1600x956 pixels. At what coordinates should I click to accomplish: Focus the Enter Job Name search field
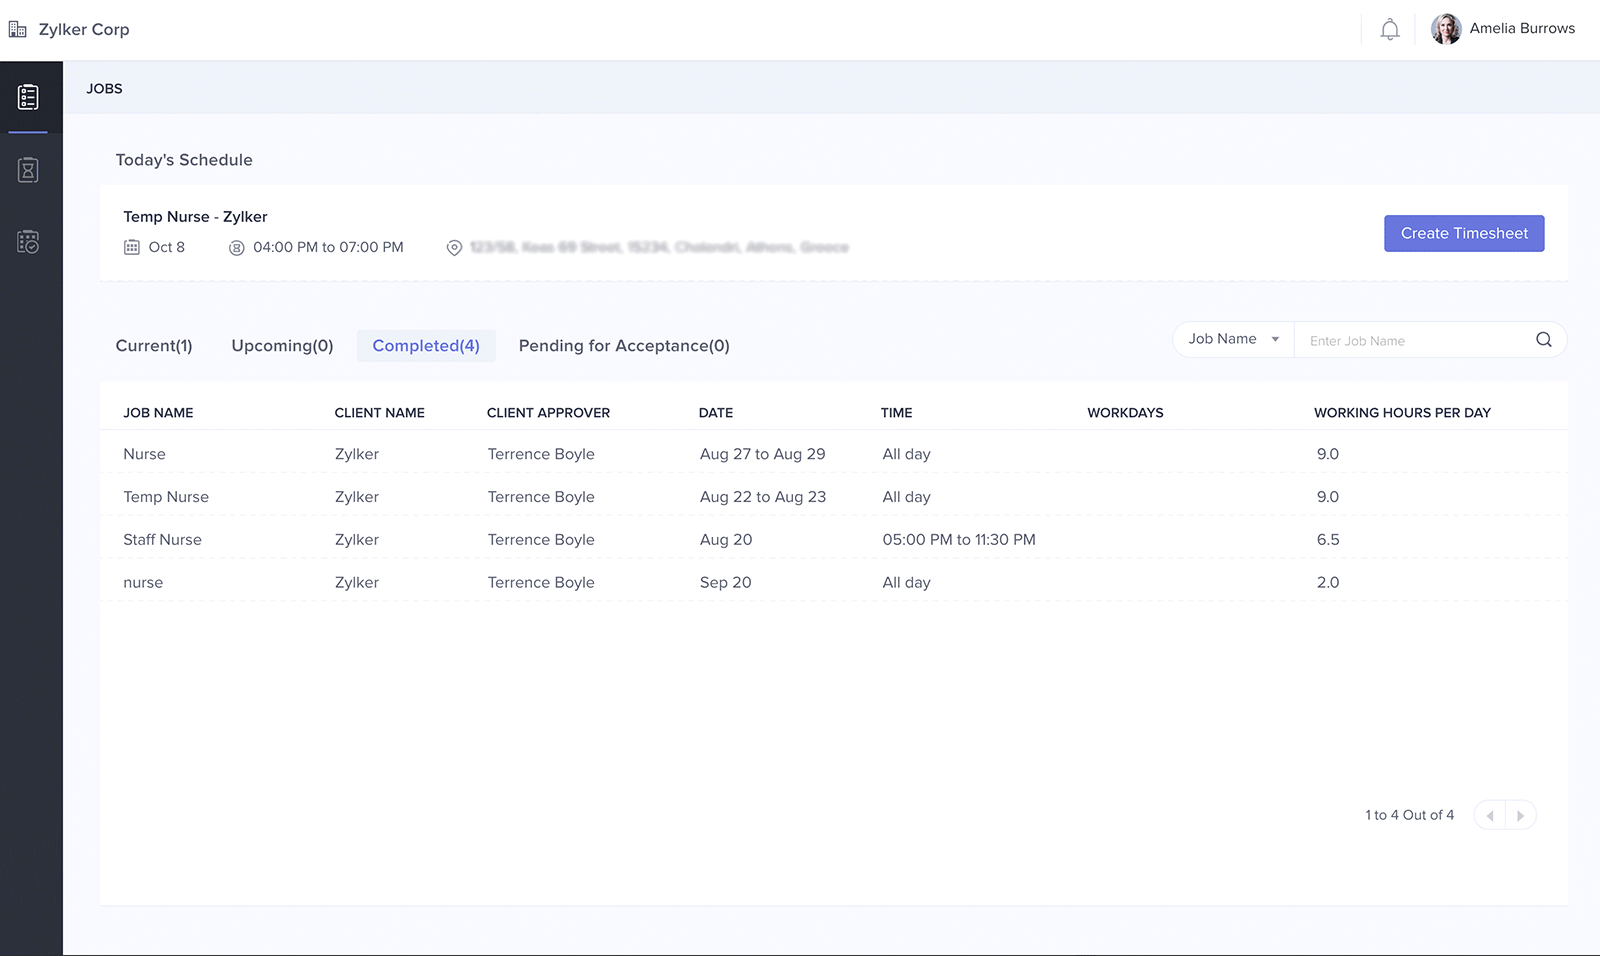[x=1414, y=341]
